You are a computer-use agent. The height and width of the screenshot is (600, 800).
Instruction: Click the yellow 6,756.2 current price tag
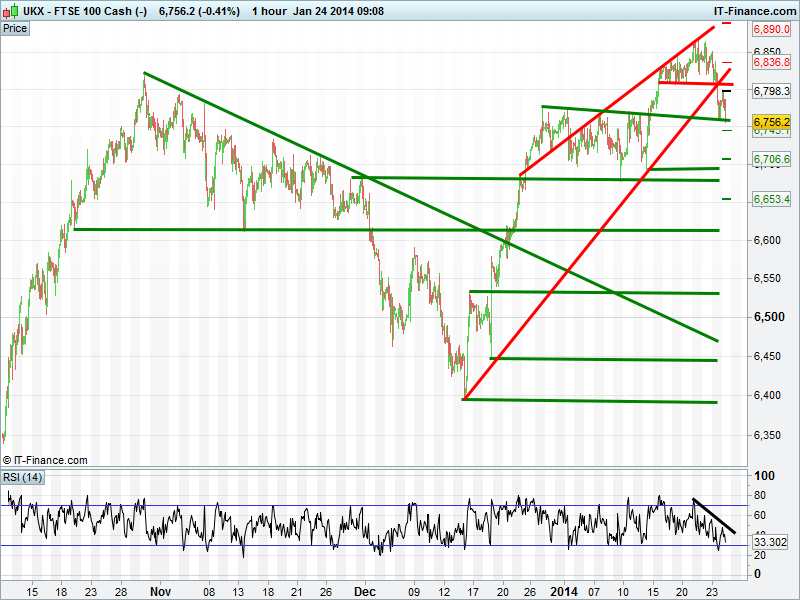coord(771,122)
